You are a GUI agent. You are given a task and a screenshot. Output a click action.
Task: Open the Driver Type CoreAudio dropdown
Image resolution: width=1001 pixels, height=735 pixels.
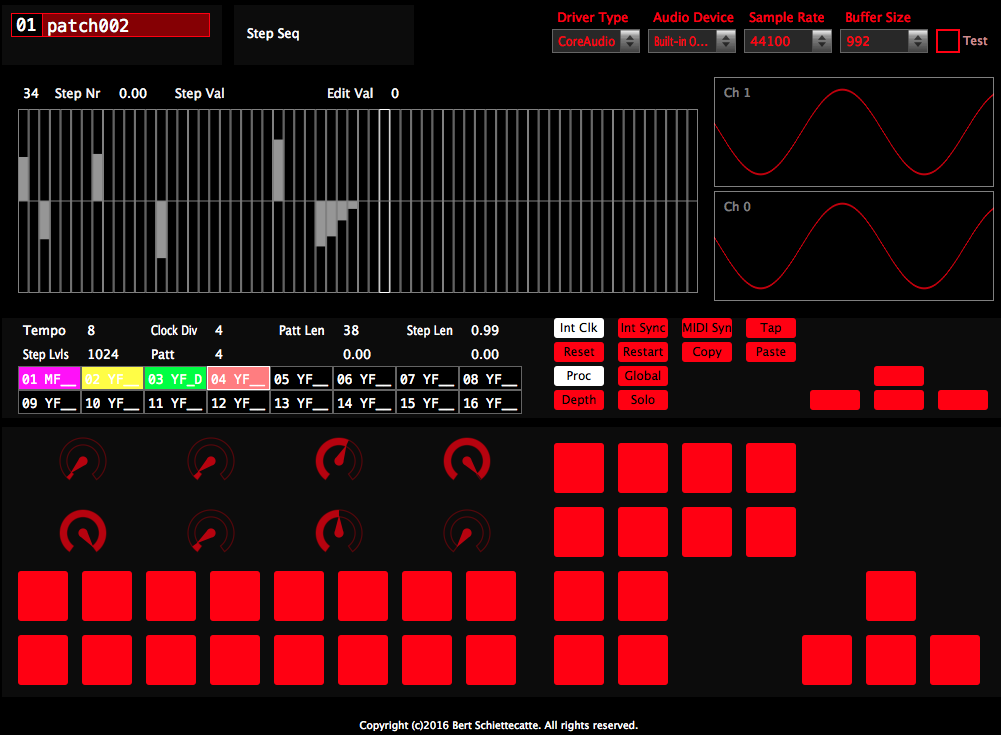[596, 42]
